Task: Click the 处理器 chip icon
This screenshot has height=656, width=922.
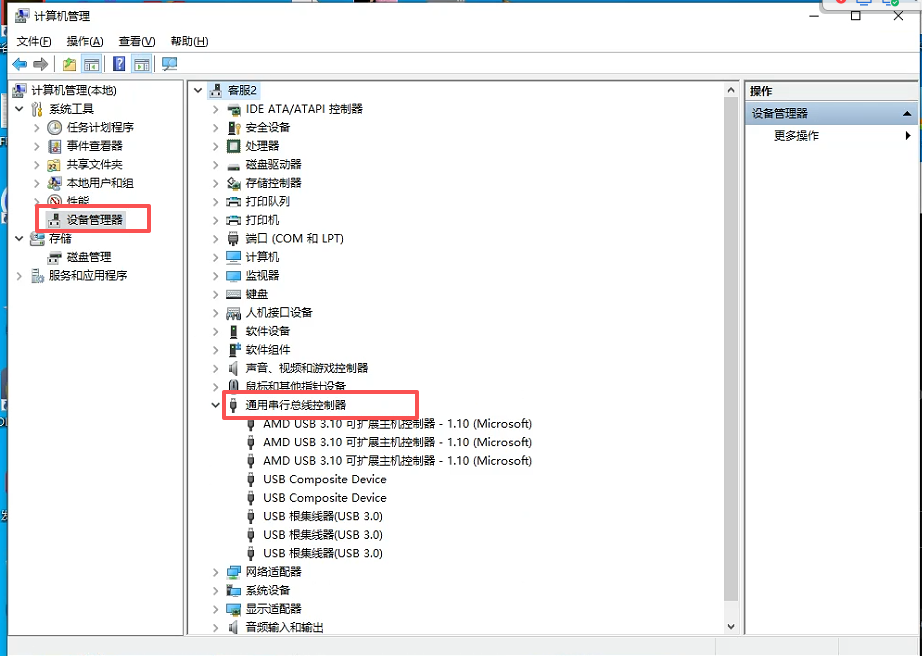Action: (x=233, y=146)
